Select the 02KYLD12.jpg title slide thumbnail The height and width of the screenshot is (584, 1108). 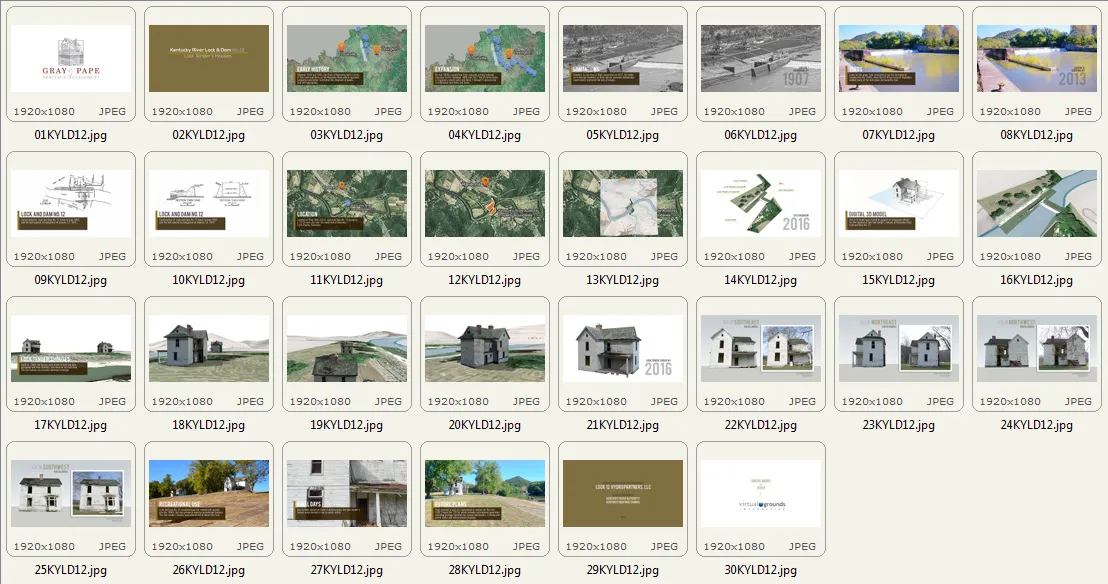point(209,59)
